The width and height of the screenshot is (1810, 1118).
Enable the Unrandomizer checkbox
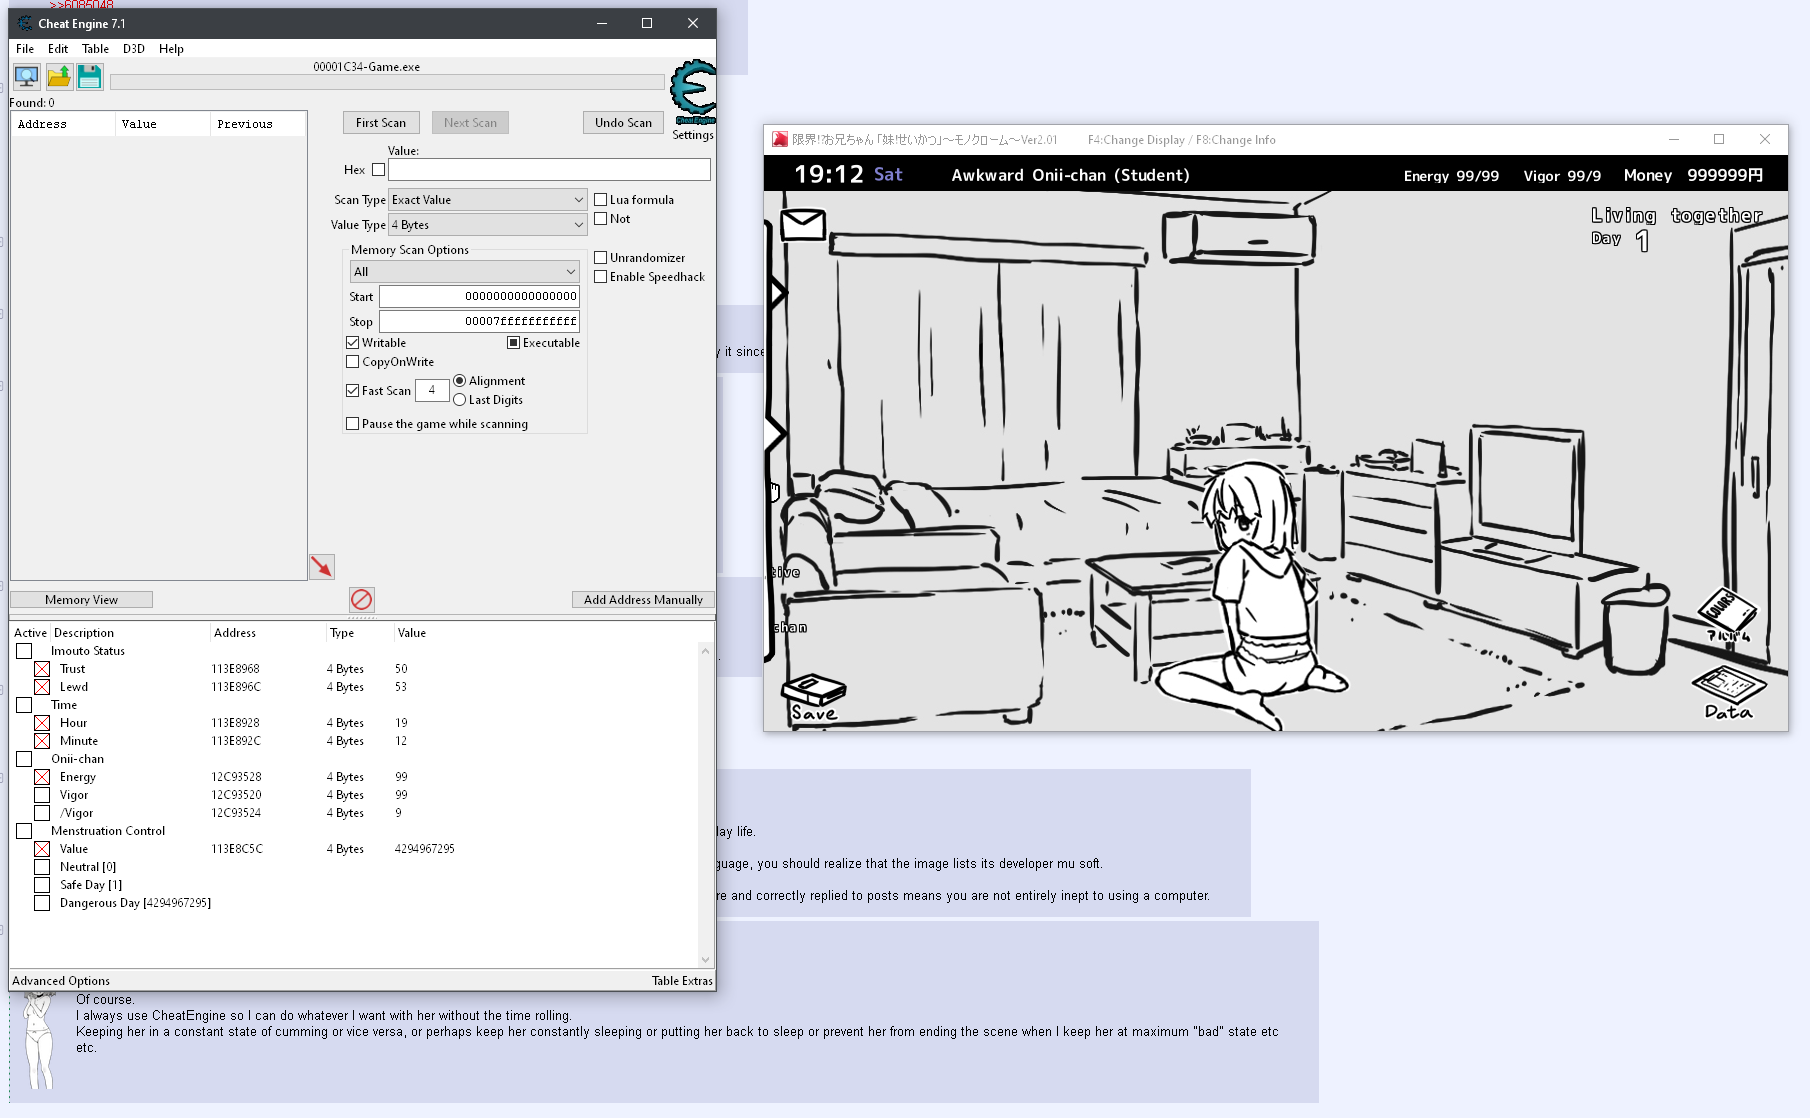pyautogui.click(x=601, y=258)
